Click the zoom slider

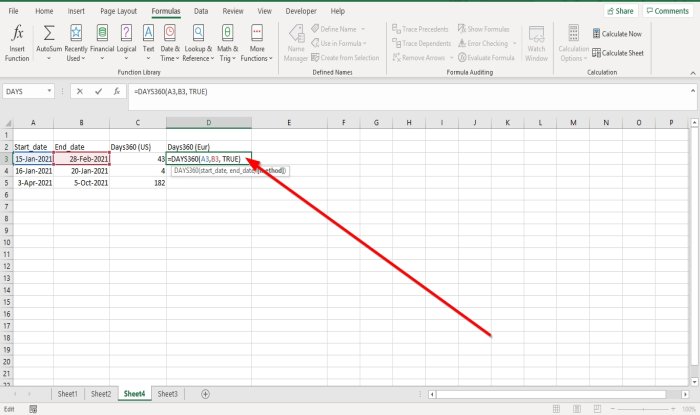coord(643,409)
